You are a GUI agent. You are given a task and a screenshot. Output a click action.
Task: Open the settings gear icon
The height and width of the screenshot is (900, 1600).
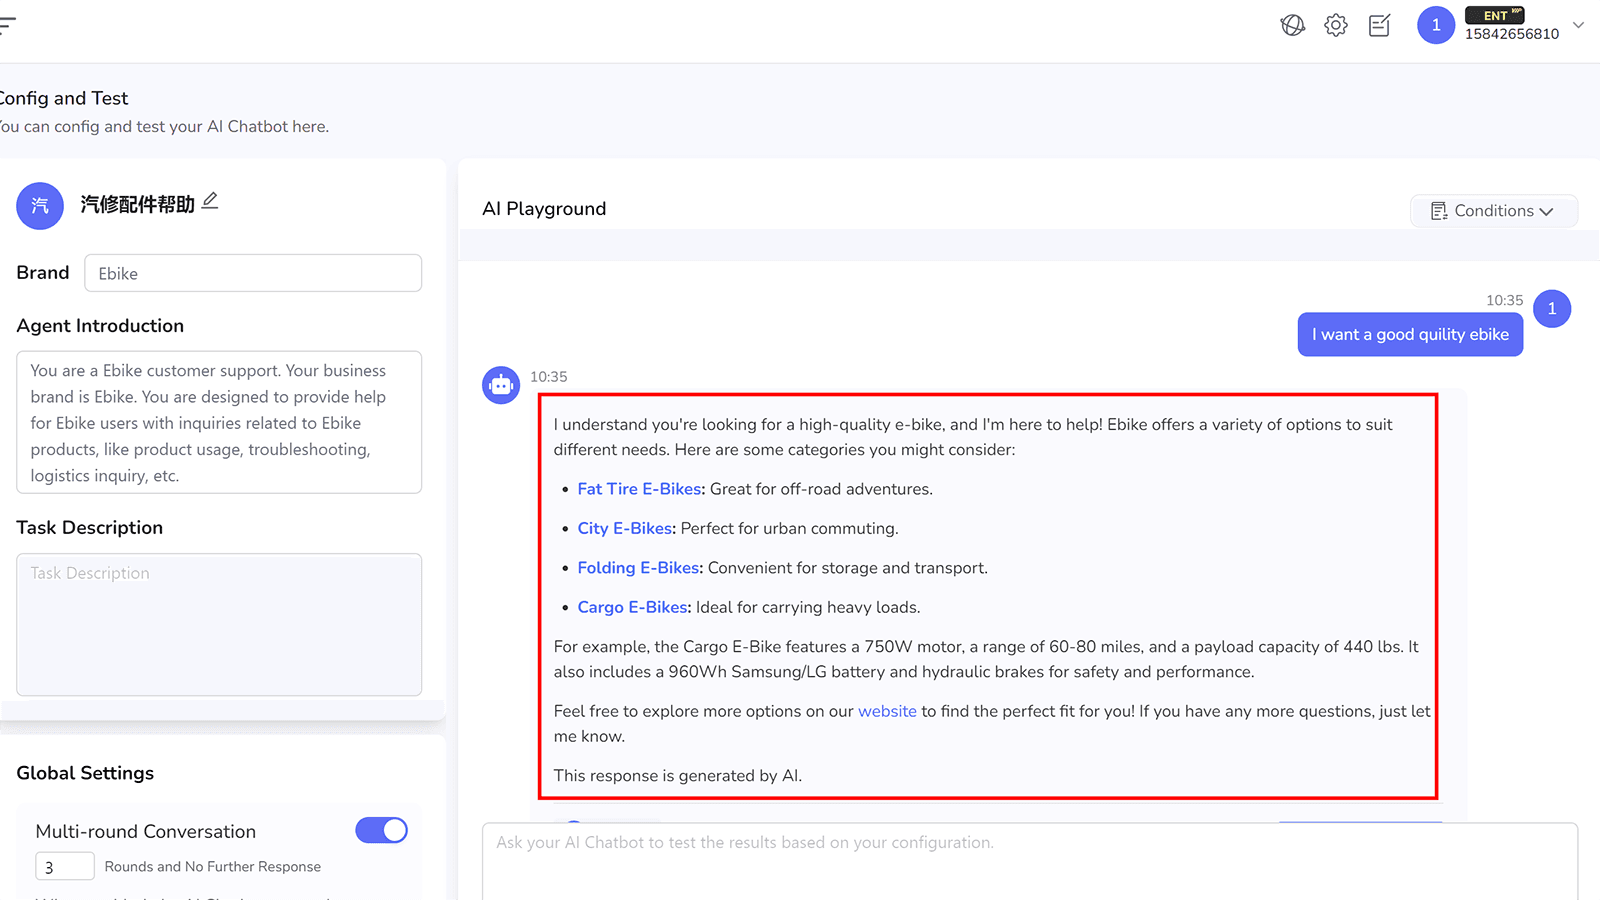click(1335, 25)
